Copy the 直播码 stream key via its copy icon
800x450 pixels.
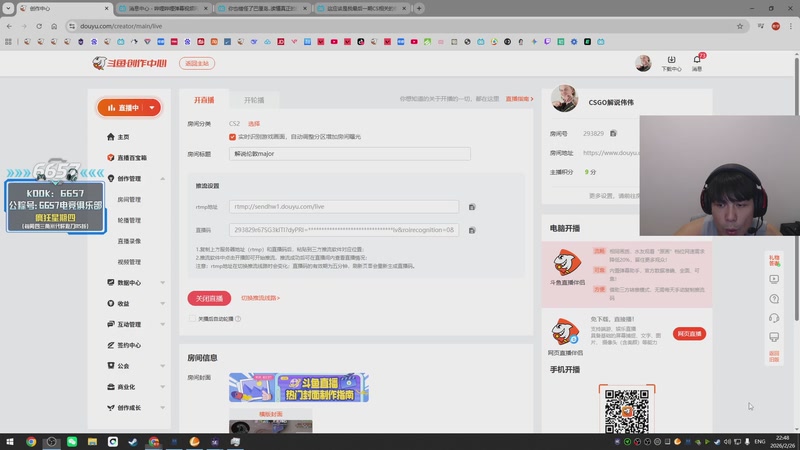tap(472, 230)
